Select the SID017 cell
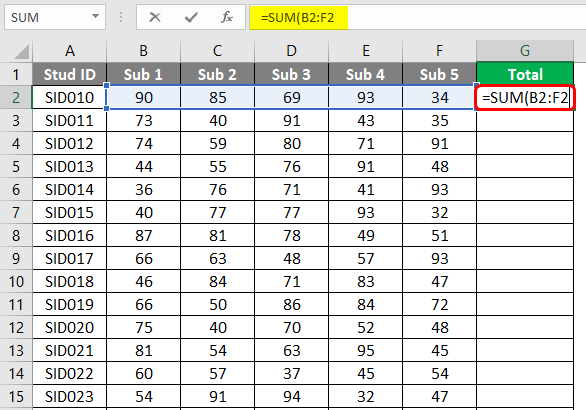Screen dimensions: 586x410 pos(70,258)
